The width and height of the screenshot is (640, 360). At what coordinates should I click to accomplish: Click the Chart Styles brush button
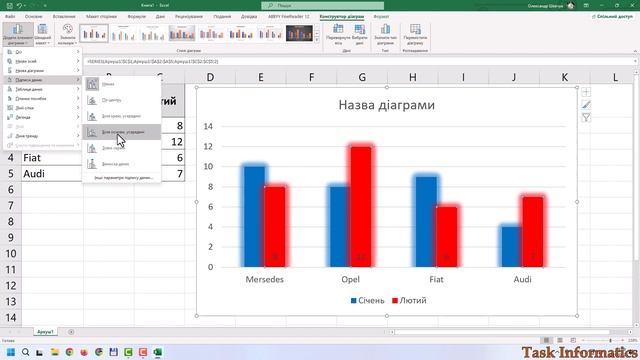(x=586, y=105)
